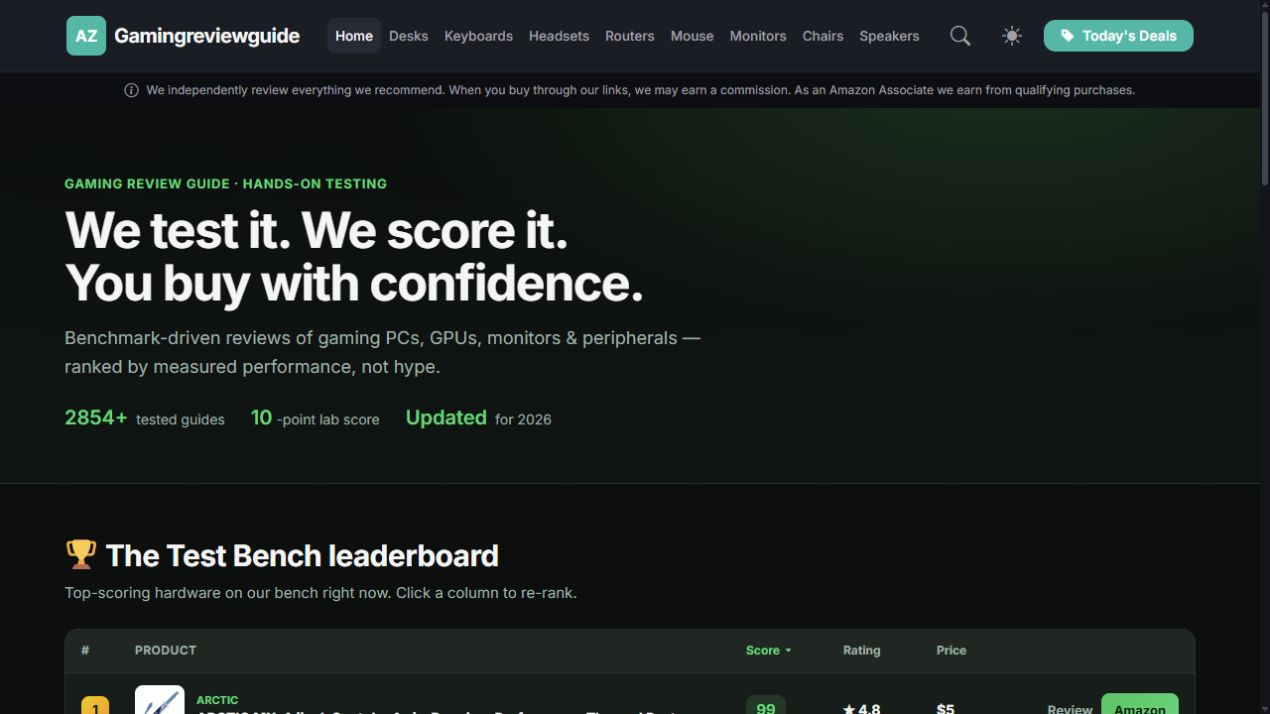Open the search magnifier icon
This screenshot has width=1270, height=714.
click(x=960, y=36)
